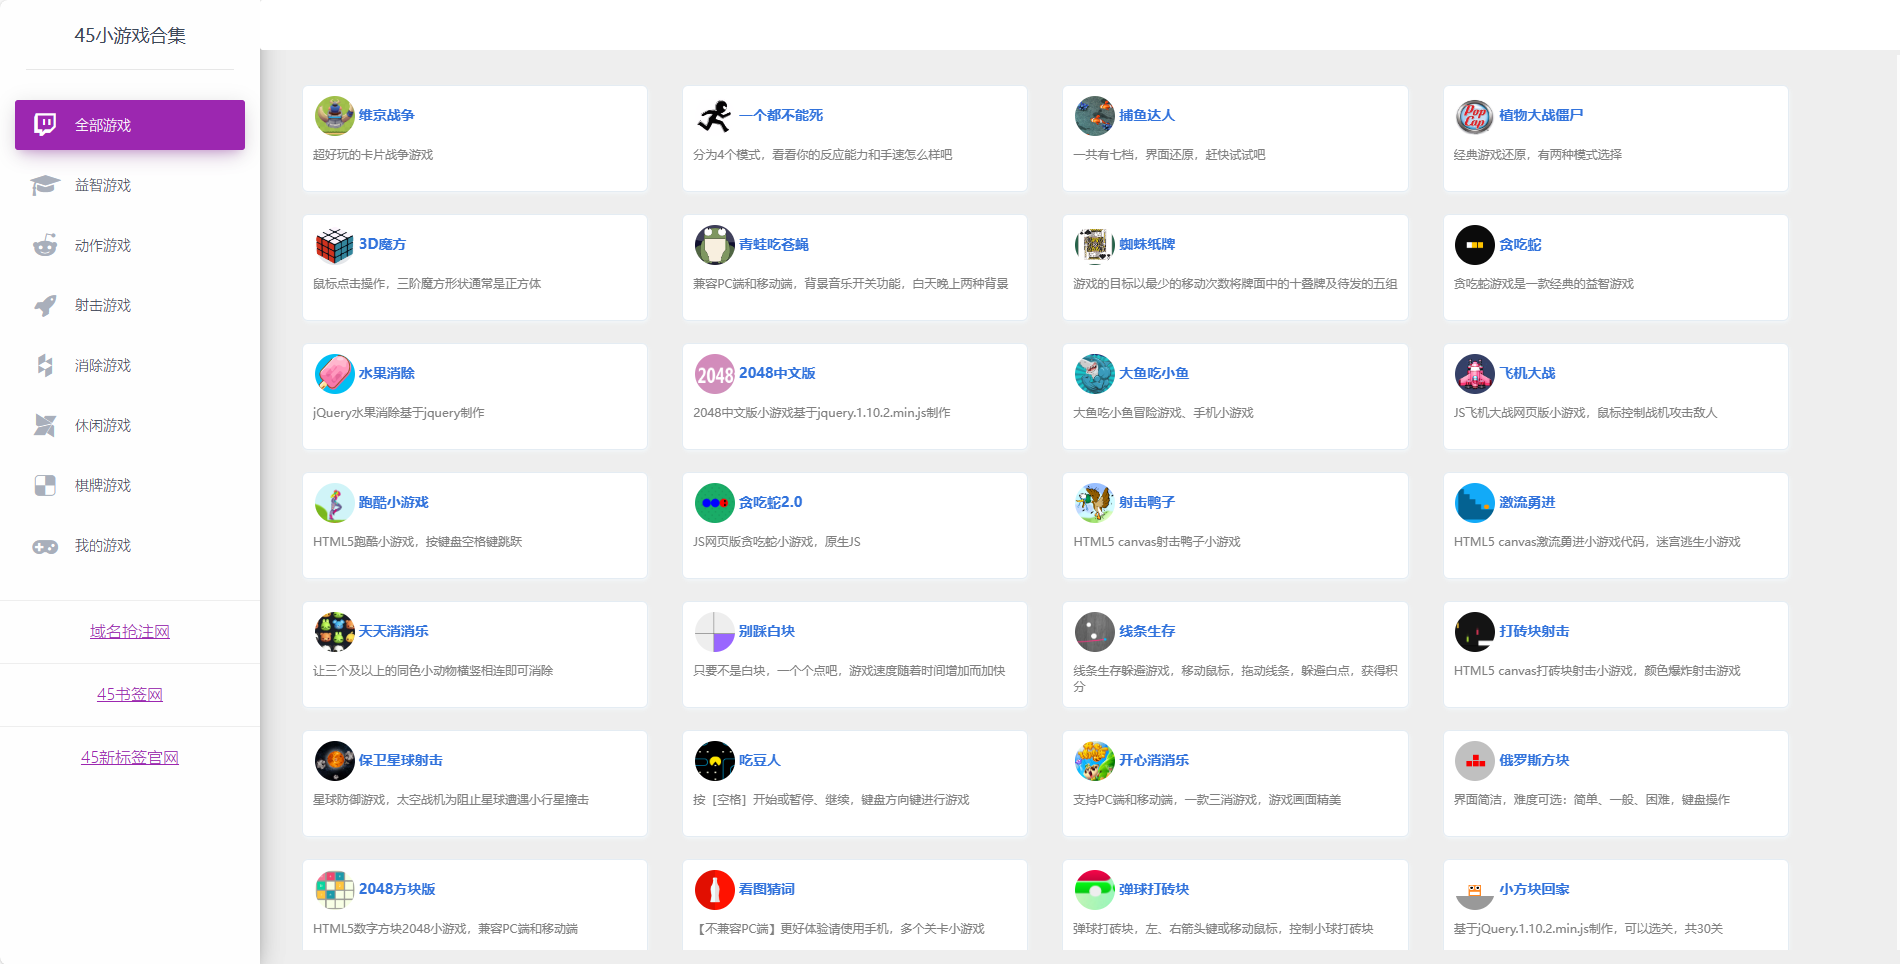Open the 捕鱼达人 game title link
The image size is (1900, 964).
[x=1146, y=115]
